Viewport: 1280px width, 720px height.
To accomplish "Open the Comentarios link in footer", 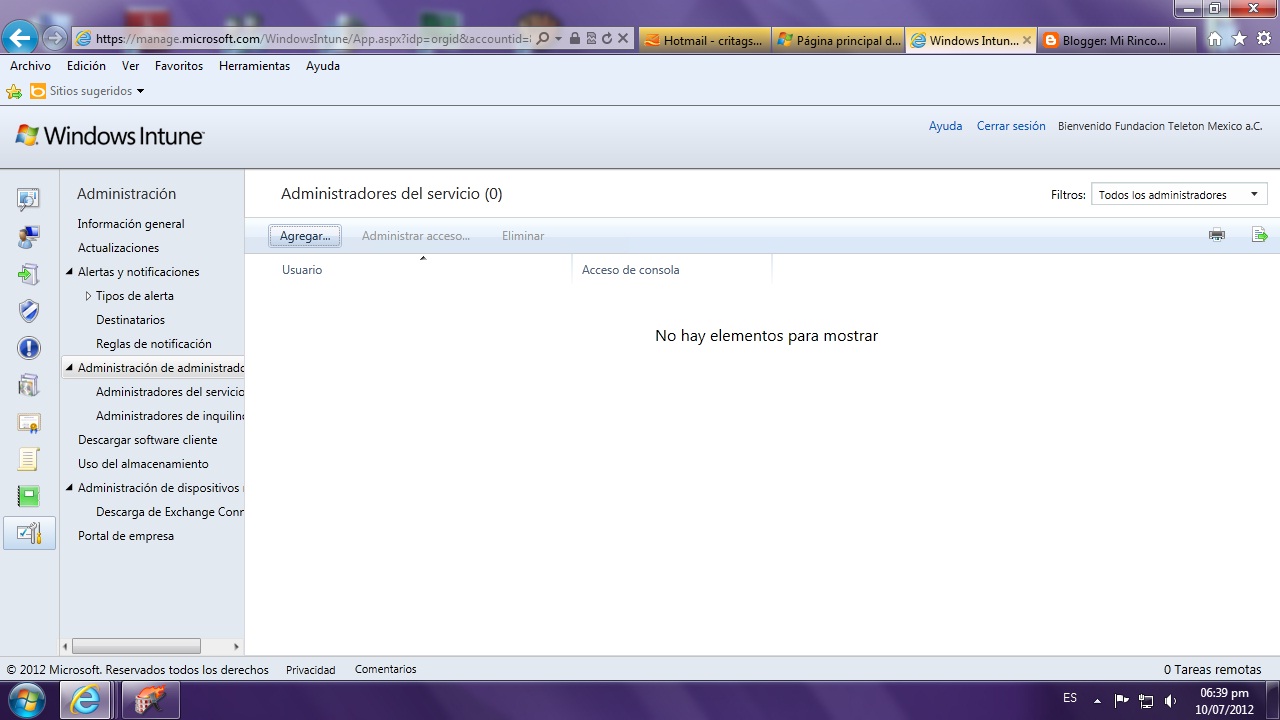I will click(x=386, y=669).
